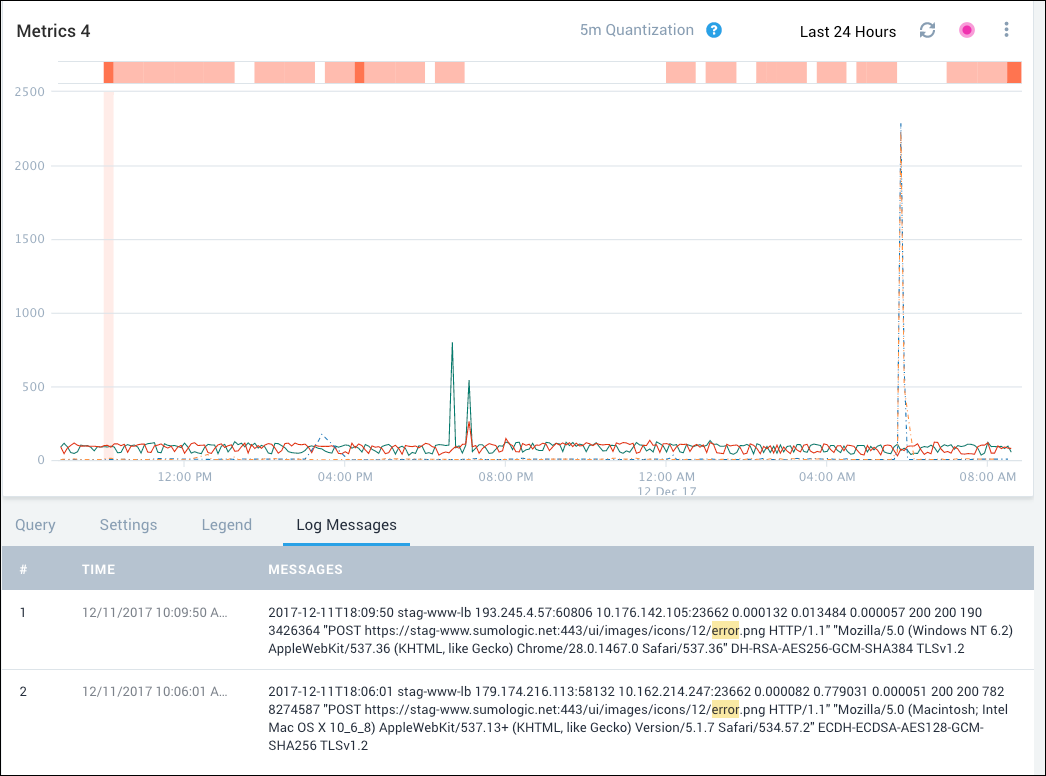The image size is (1046, 776).
Task: Click the pink circle indicator icon
Action: pos(966,30)
